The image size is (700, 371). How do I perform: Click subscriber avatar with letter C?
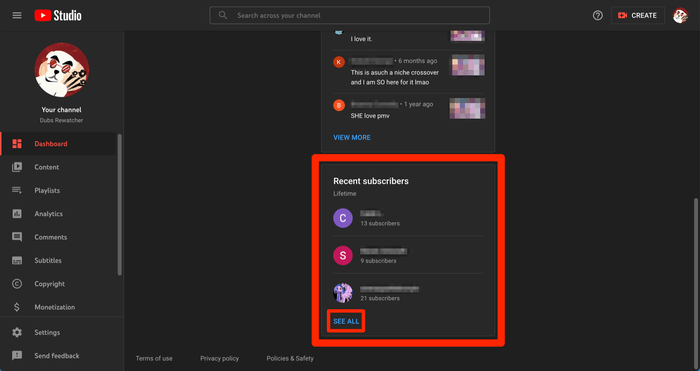point(343,218)
